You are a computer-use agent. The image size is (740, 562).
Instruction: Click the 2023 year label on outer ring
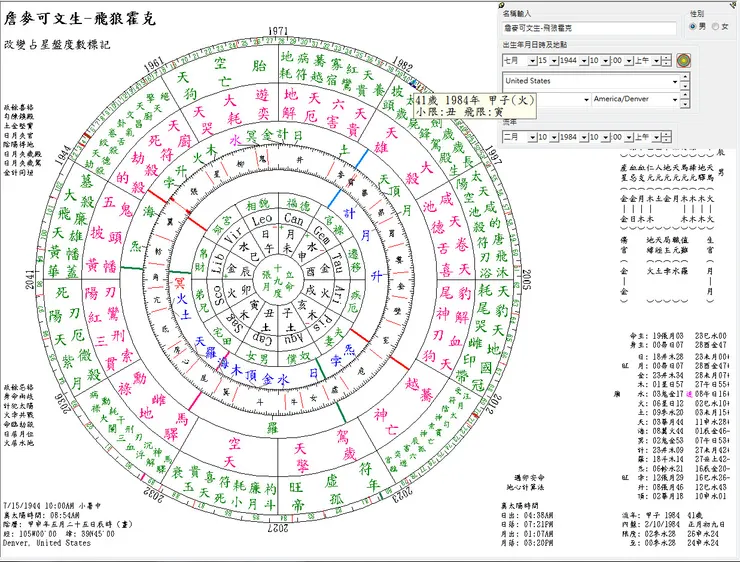pyautogui.click(x=402, y=493)
